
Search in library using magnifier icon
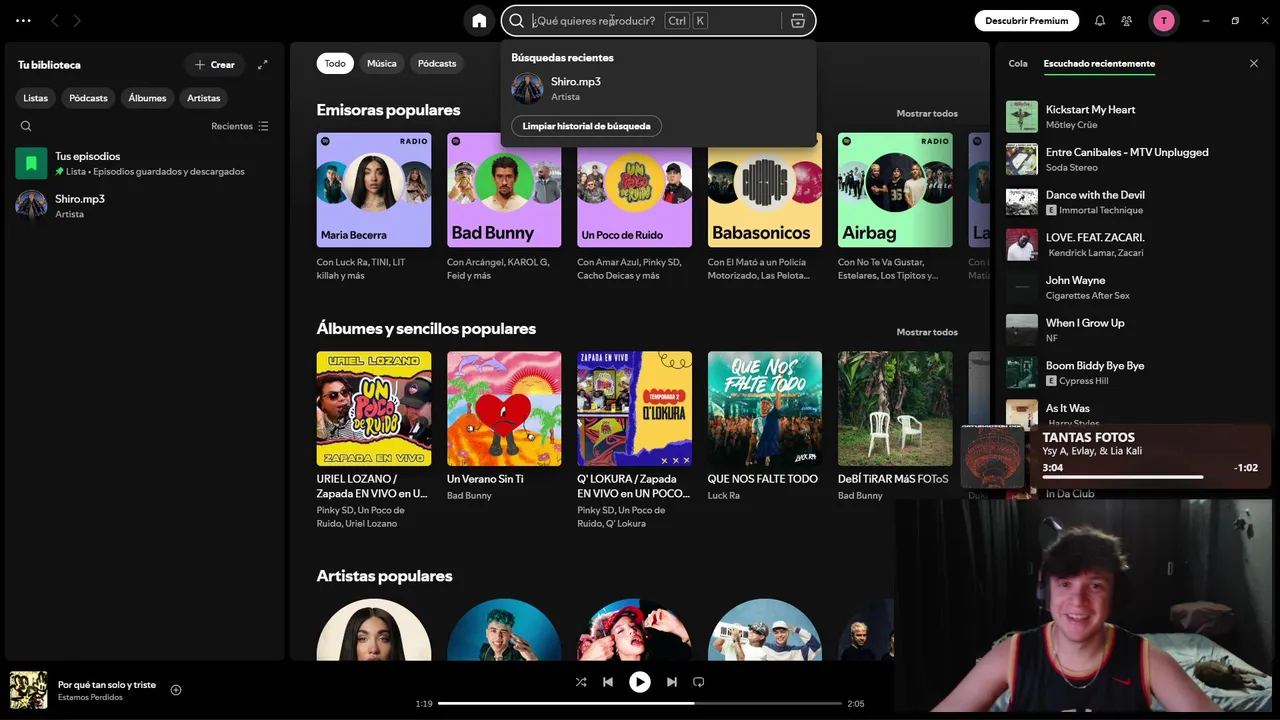pos(26,126)
